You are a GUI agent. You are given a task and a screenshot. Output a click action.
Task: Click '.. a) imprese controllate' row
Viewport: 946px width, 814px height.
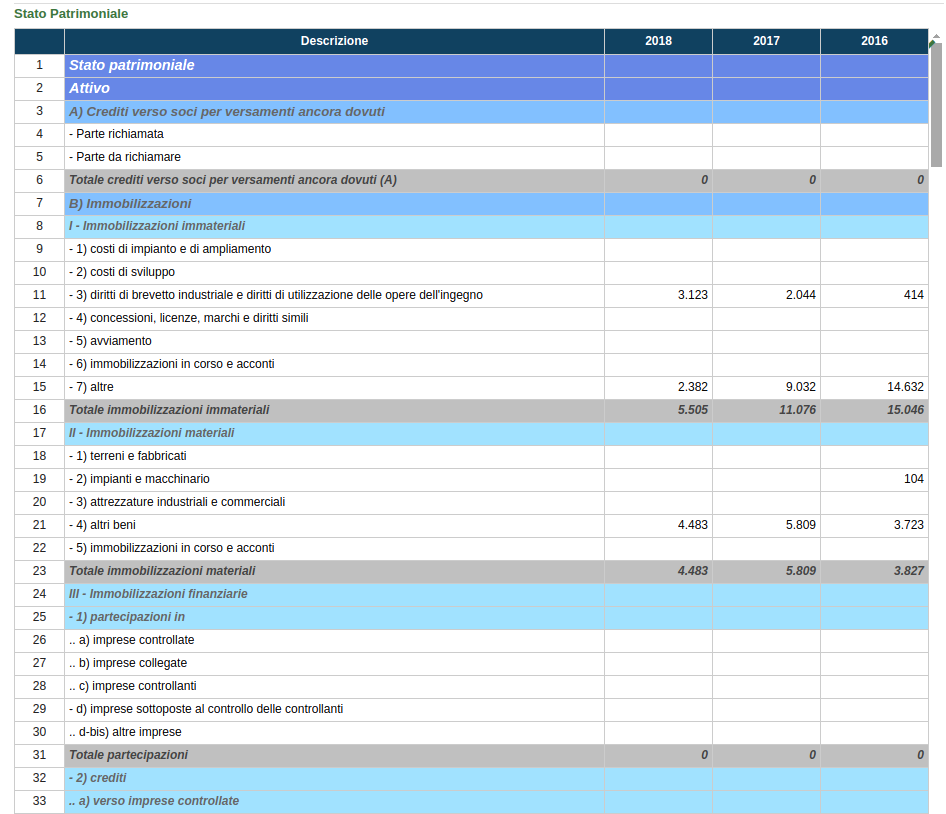471,640
